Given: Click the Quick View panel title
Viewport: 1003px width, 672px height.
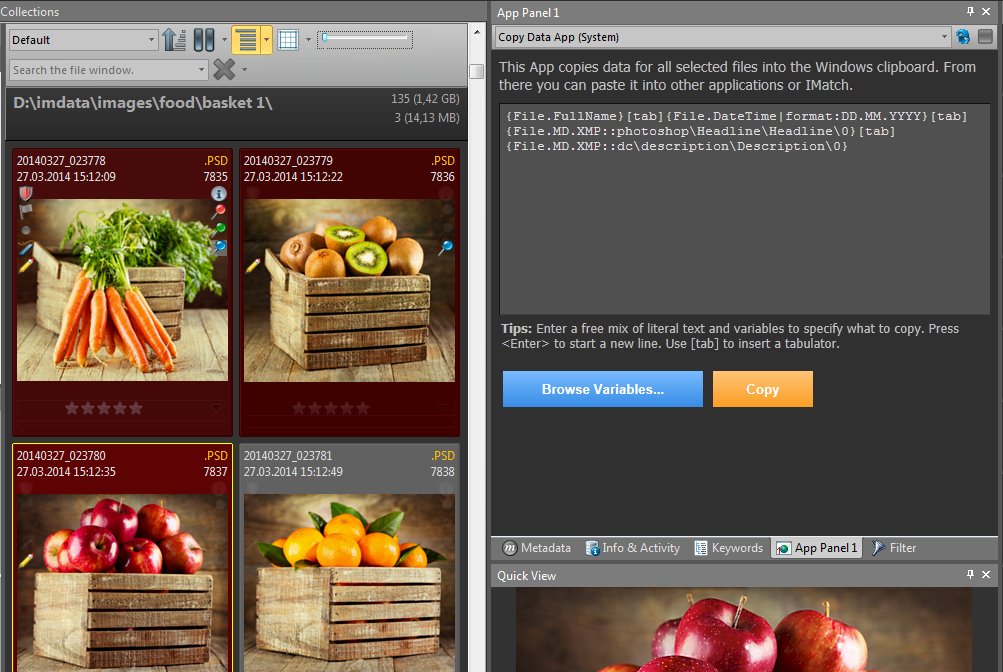Looking at the screenshot, I should click(x=526, y=575).
